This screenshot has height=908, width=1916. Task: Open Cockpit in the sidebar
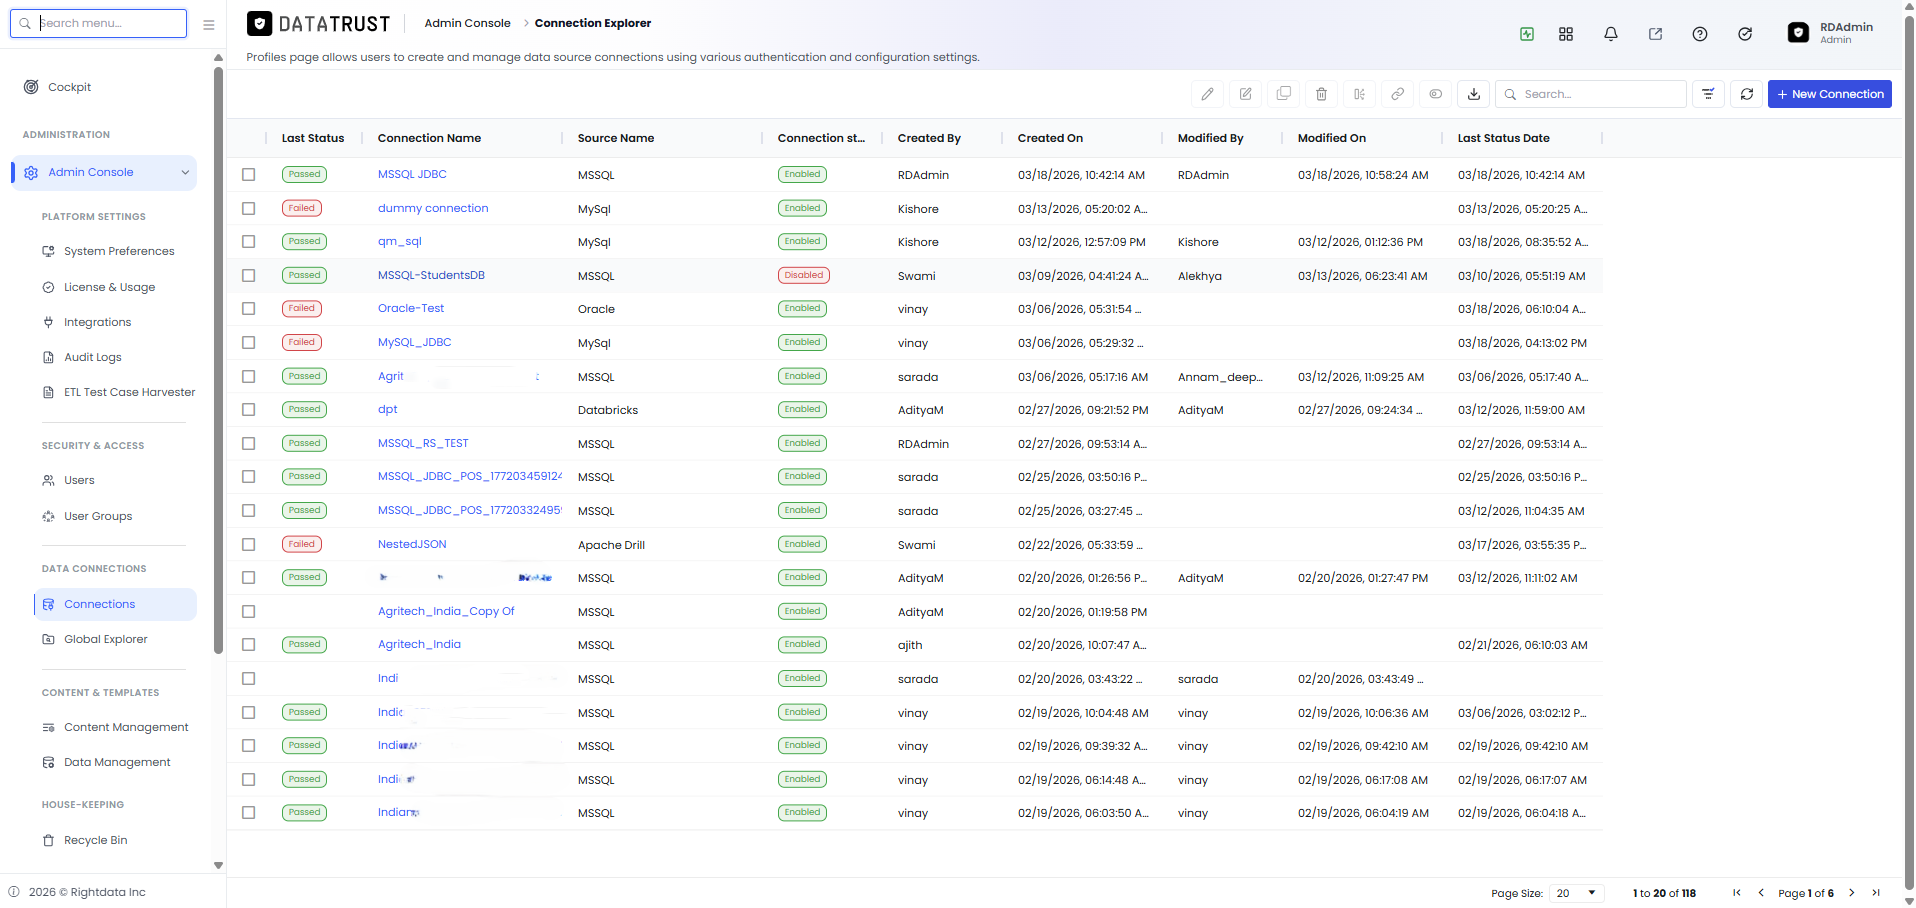[69, 87]
